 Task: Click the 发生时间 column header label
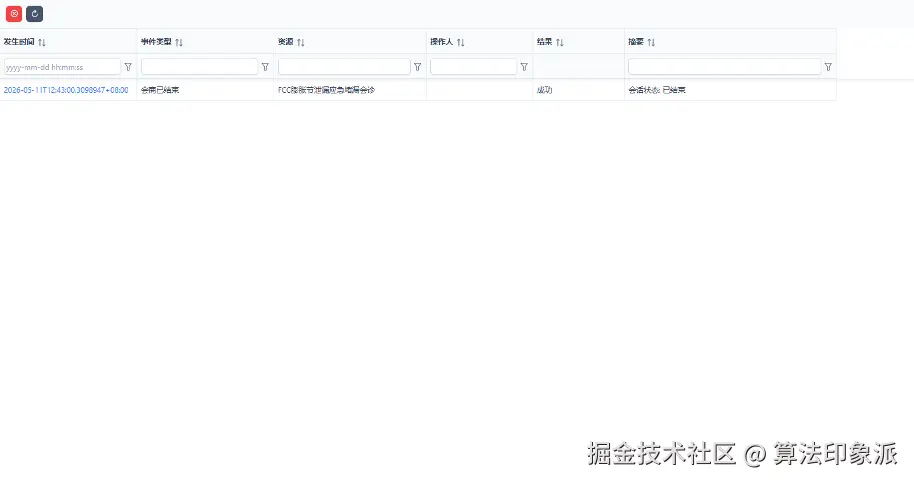[x=19, y=42]
